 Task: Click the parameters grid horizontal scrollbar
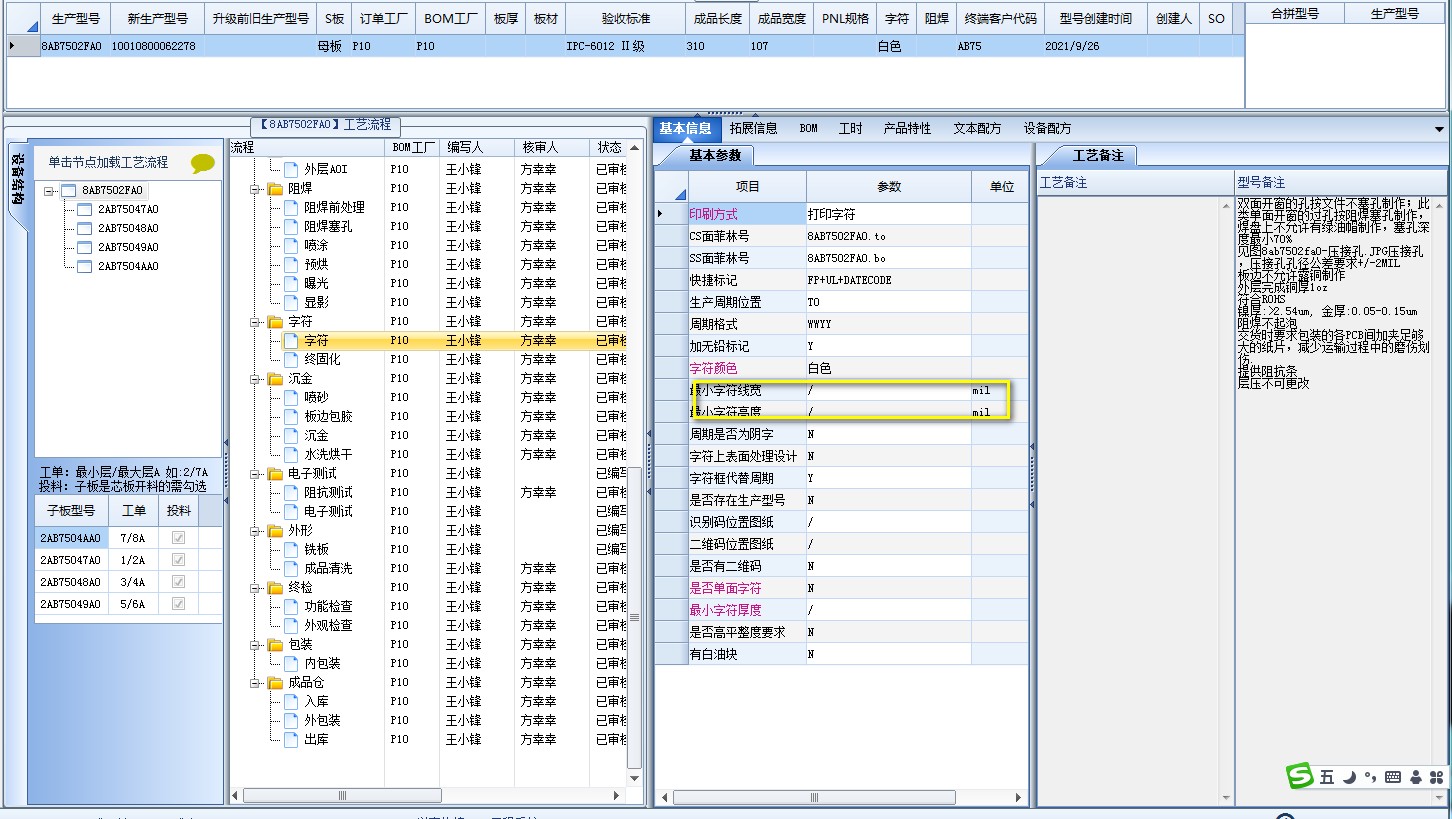click(x=841, y=798)
